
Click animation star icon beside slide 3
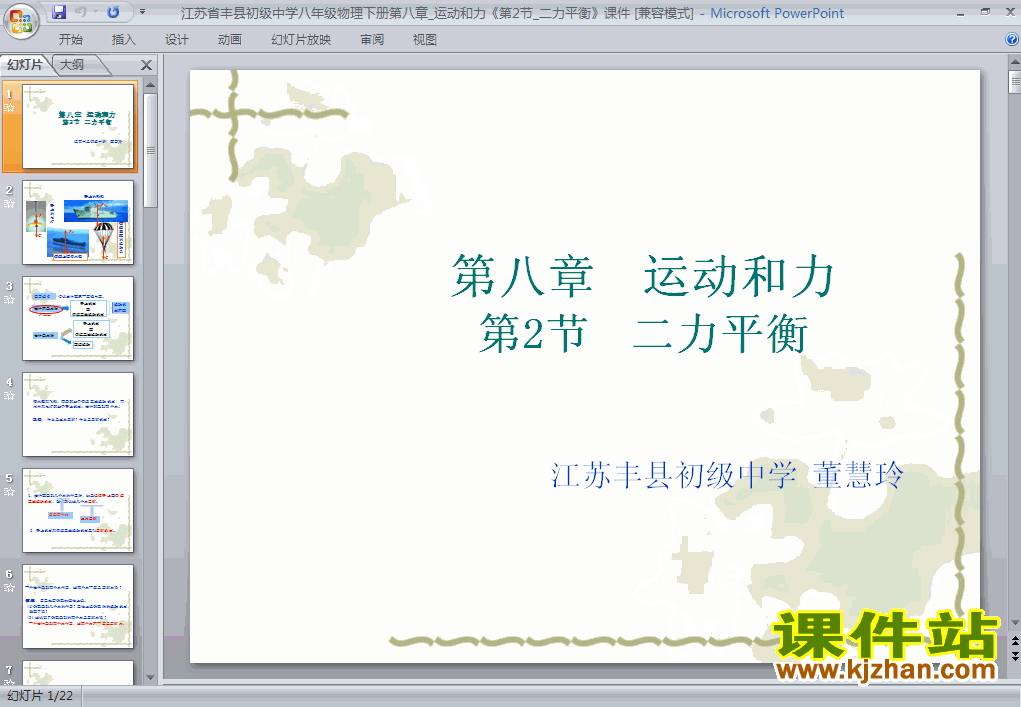[9, 299]
